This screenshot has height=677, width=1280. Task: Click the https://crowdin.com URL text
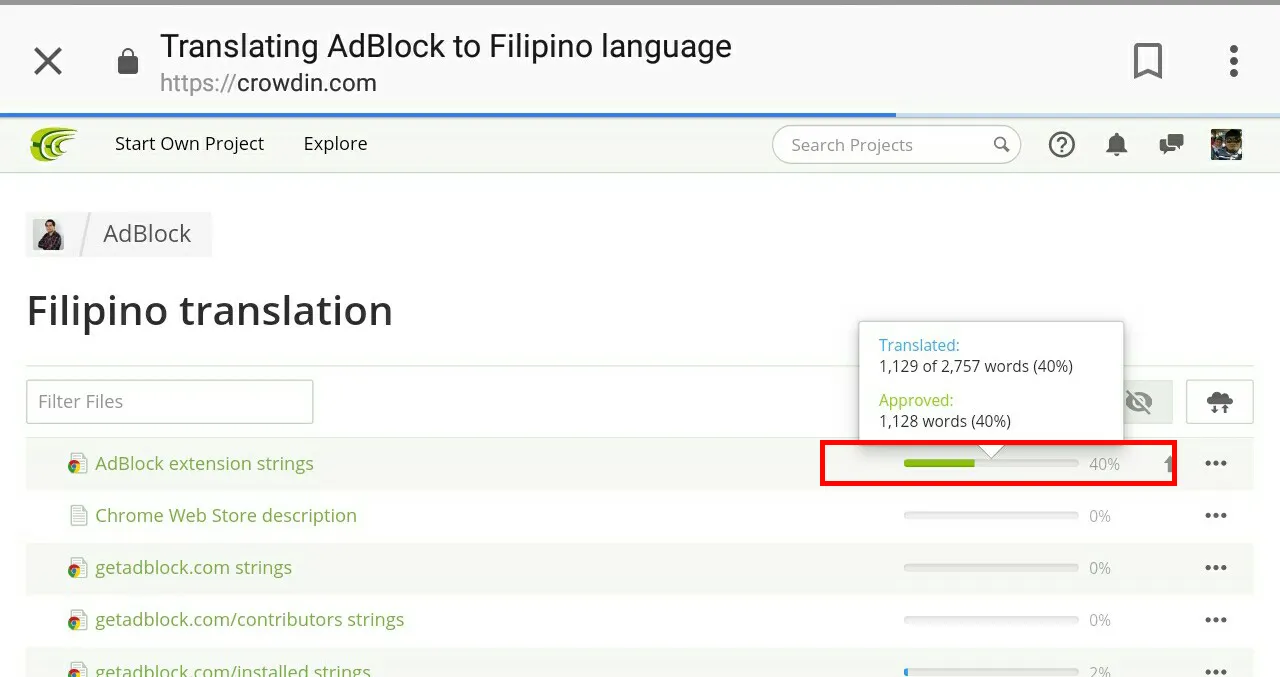268,83
